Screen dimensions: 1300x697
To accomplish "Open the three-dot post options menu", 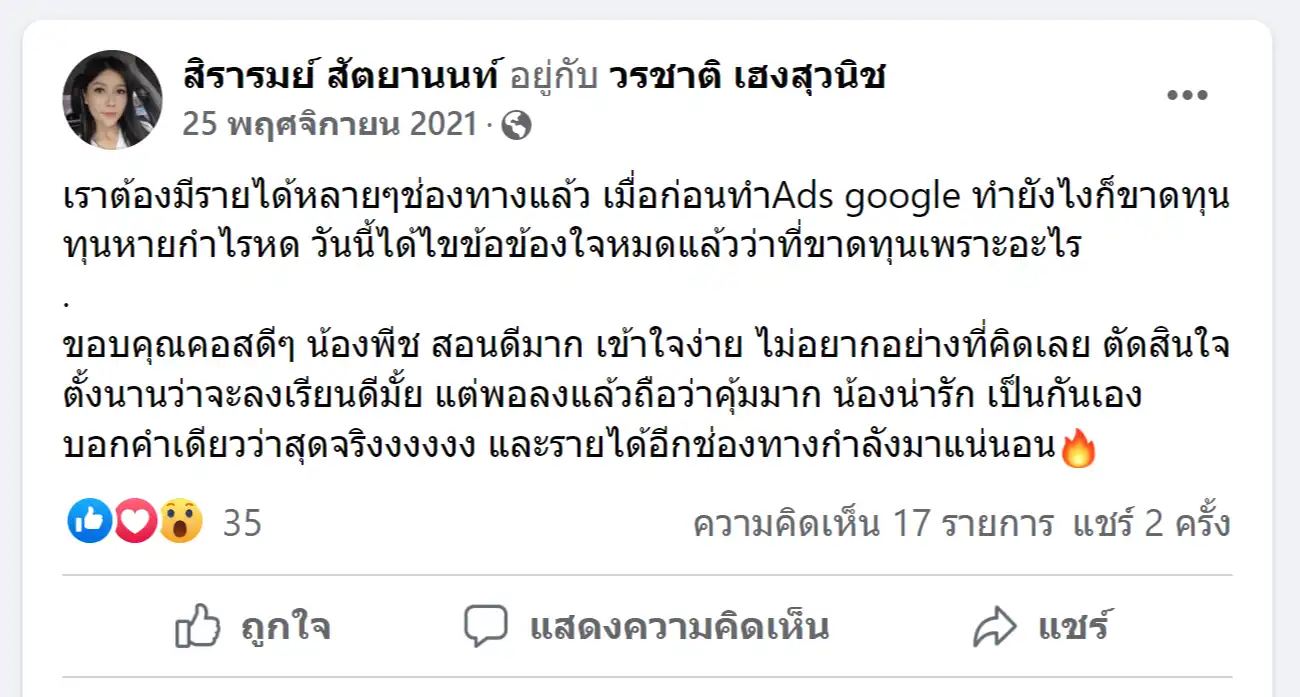I will [1187, 95].
